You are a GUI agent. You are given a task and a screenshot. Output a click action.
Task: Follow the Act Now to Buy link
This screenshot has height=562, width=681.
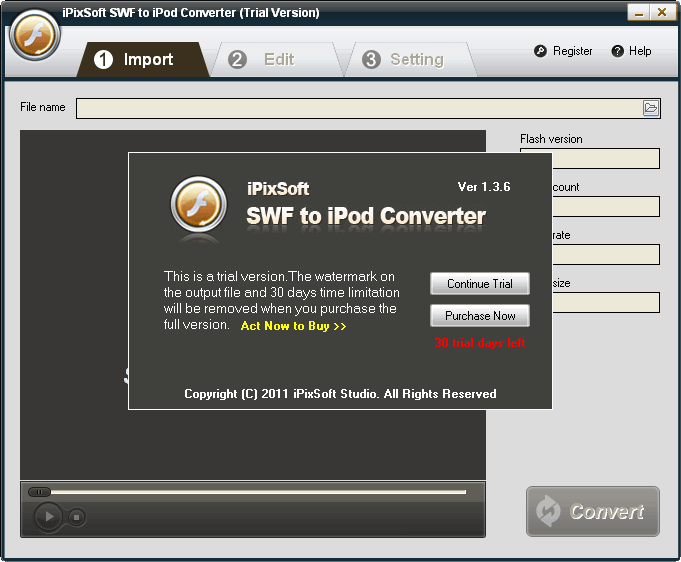[x=294, y=326]
